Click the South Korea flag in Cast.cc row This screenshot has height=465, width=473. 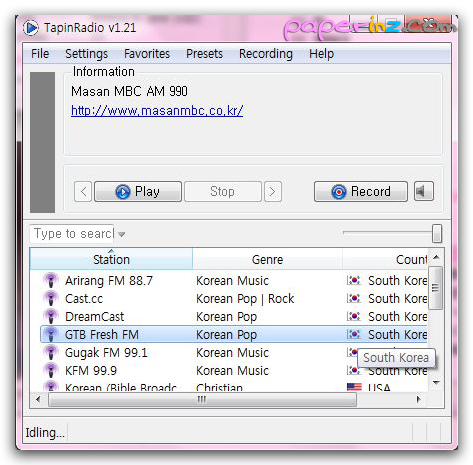coord(353,298)
